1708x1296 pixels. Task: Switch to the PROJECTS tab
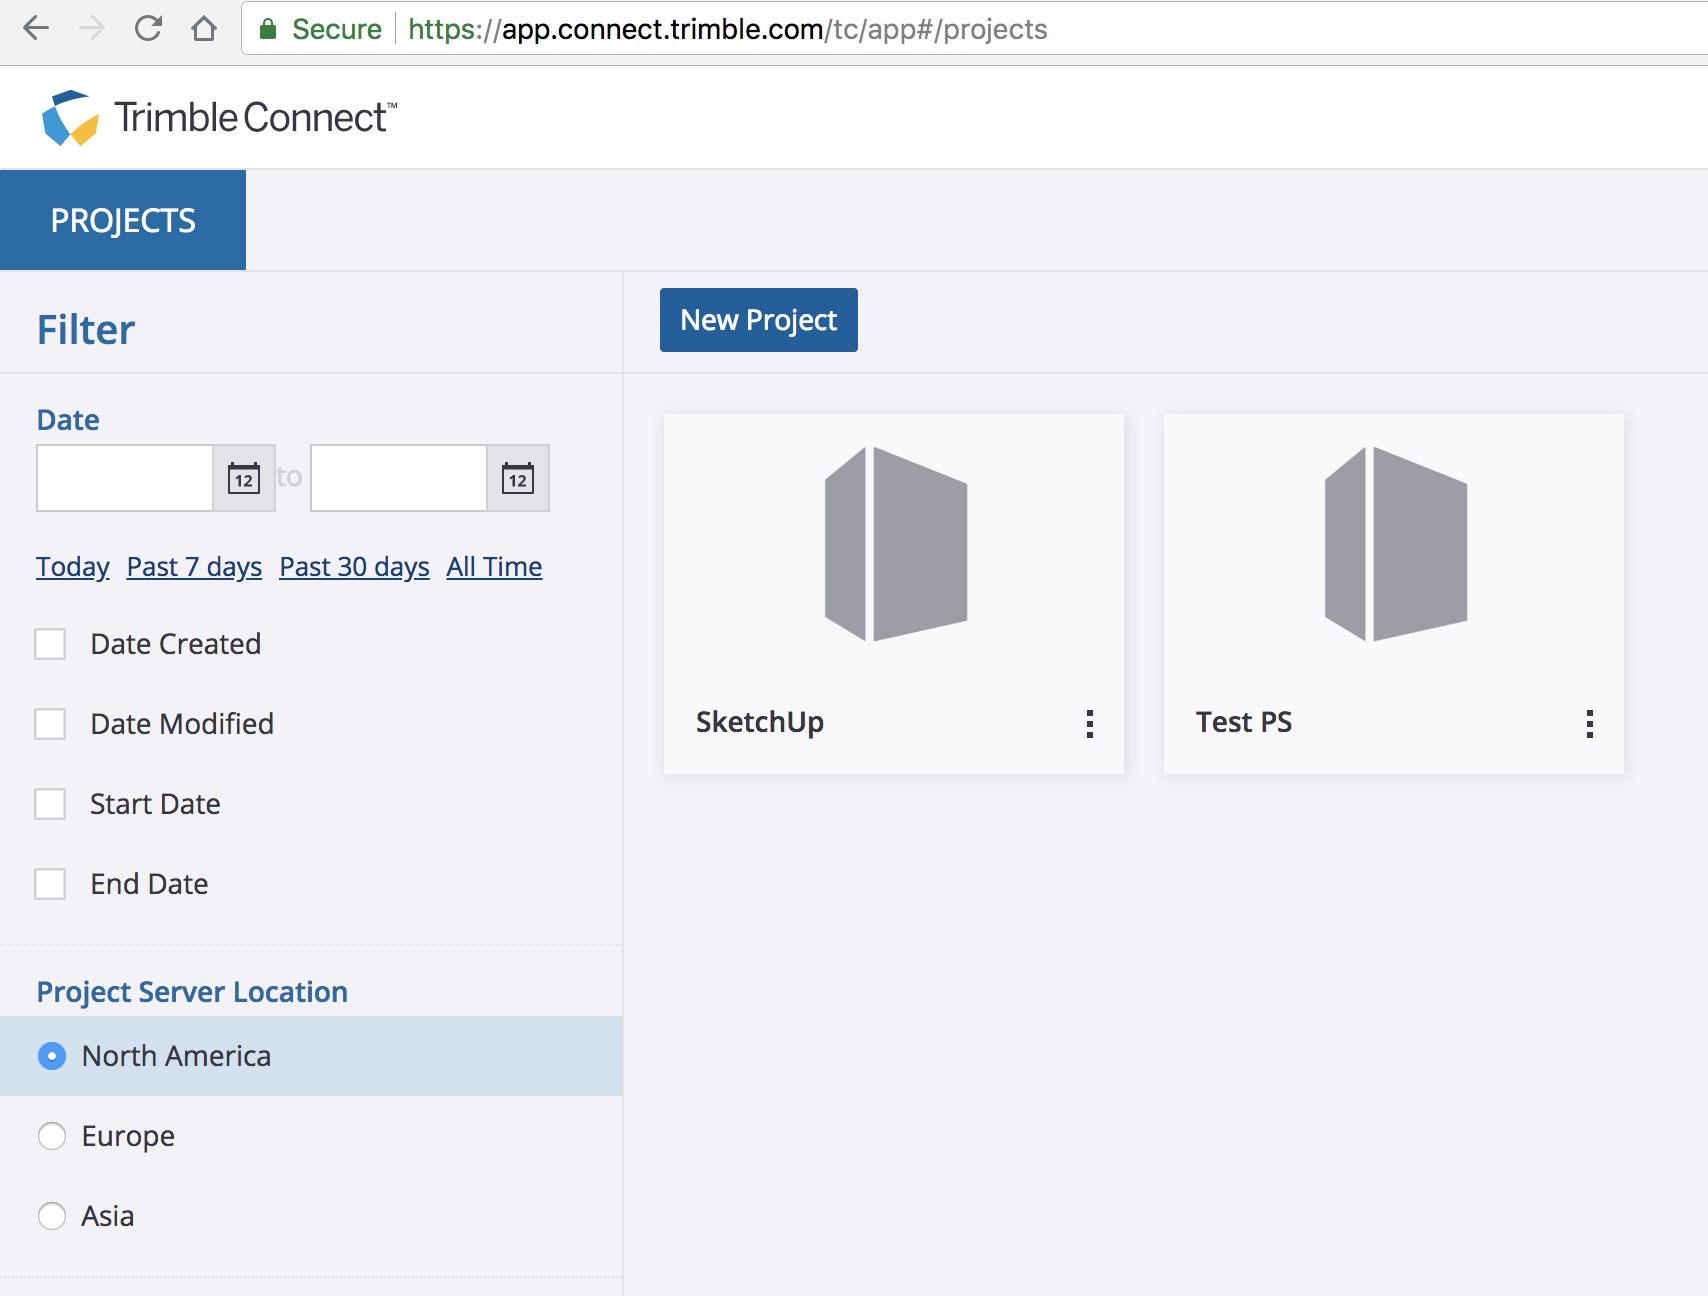123,220
